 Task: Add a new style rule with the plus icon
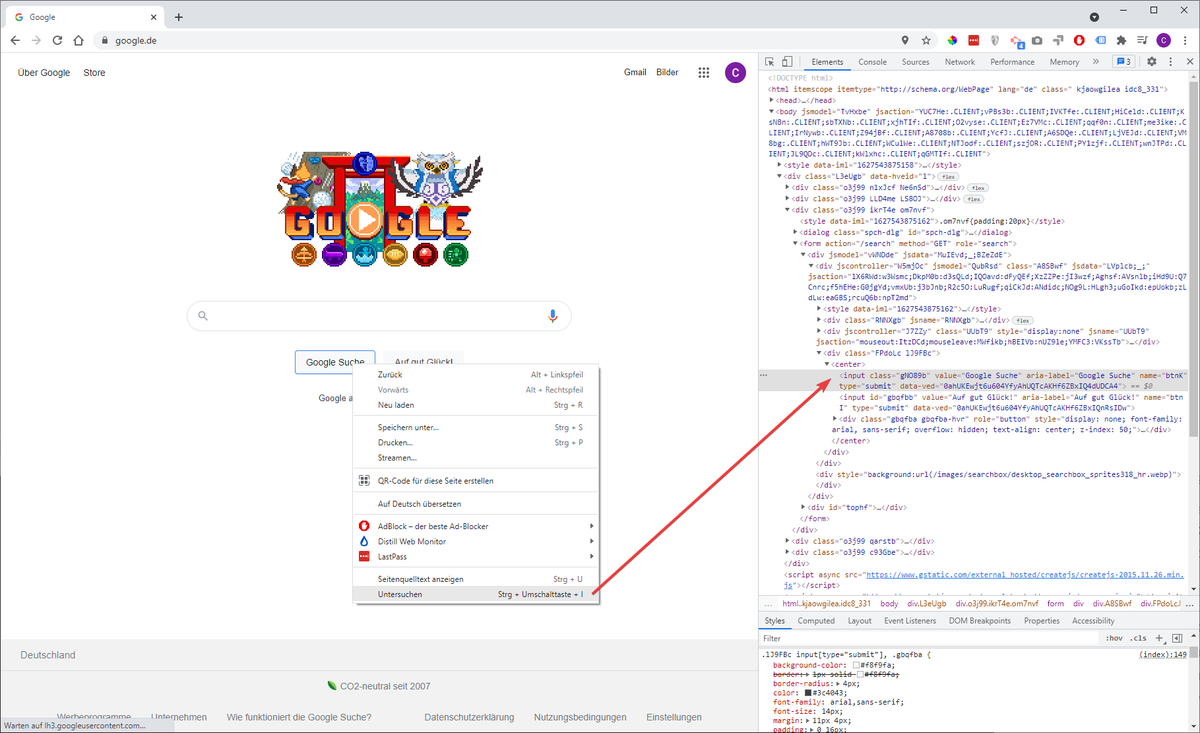coord(1159,638)
